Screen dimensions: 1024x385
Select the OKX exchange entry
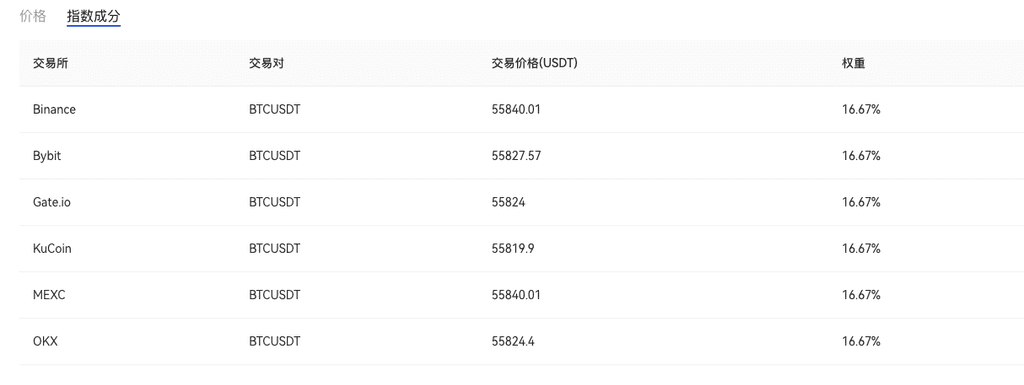coord(45,341)
